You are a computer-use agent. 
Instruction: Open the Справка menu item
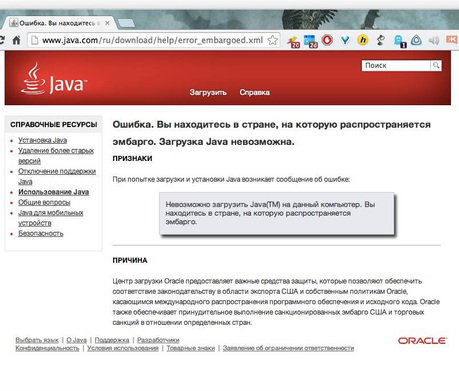point(254,92)
